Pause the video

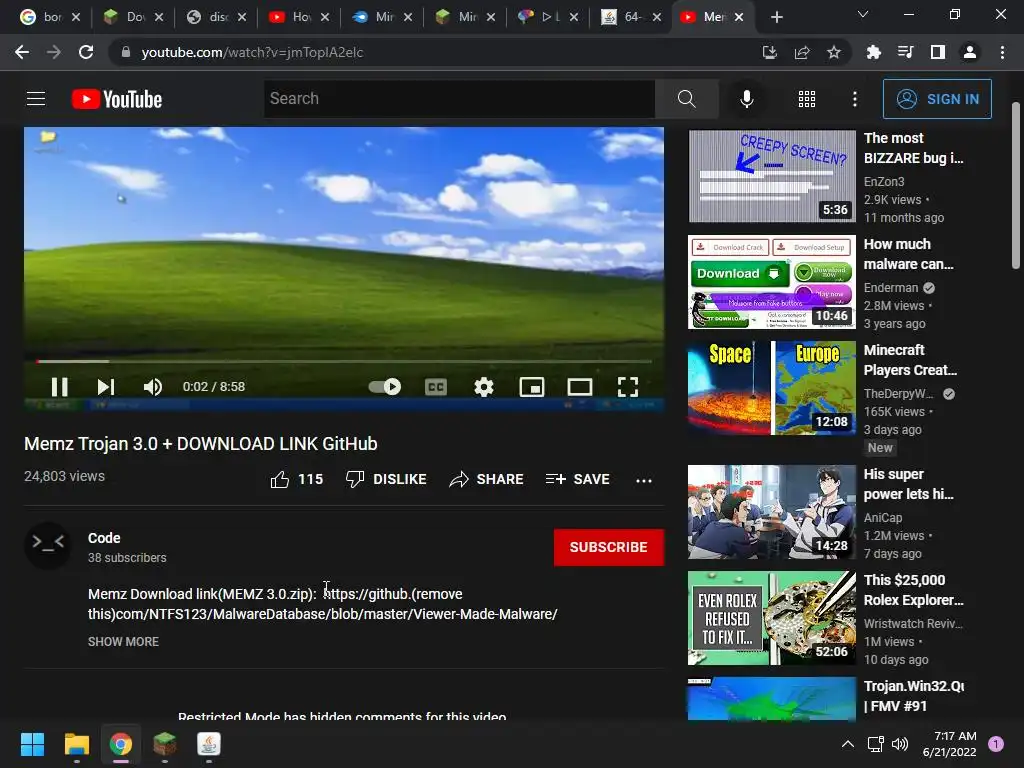pyautogui.click(x=59, y=387)
